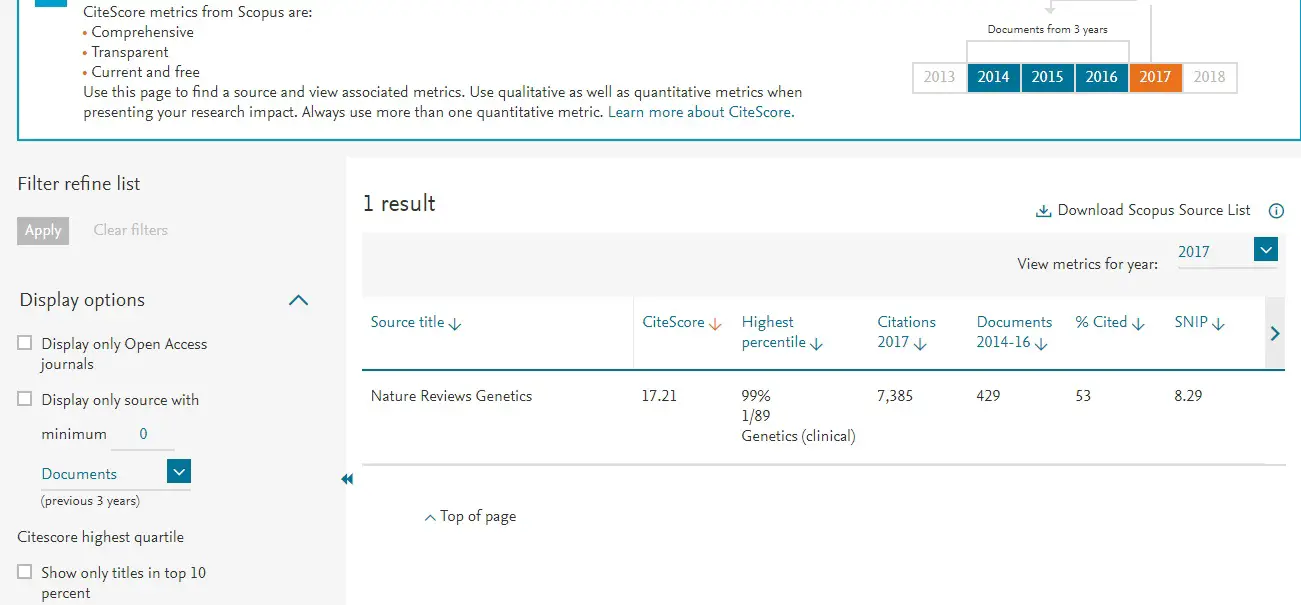Enable Display only source with minimum
The image size is (1301, 605).
[x=25, y=399]
